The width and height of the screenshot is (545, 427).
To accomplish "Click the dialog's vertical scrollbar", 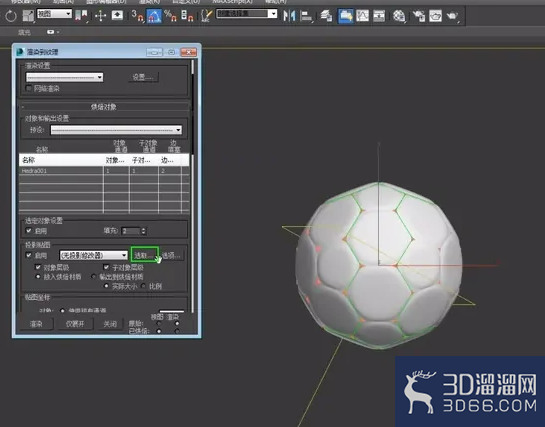I will click(x=193, y=186).
